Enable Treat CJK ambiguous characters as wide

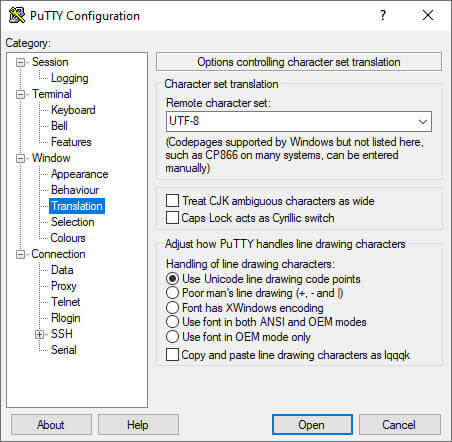172,201
